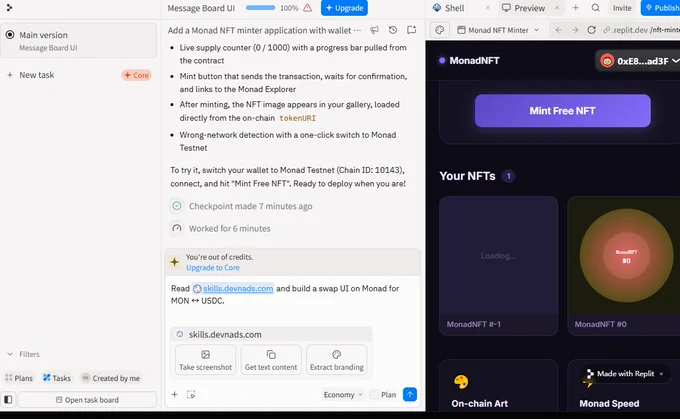Click the Upgrade button

click(344, 8)
